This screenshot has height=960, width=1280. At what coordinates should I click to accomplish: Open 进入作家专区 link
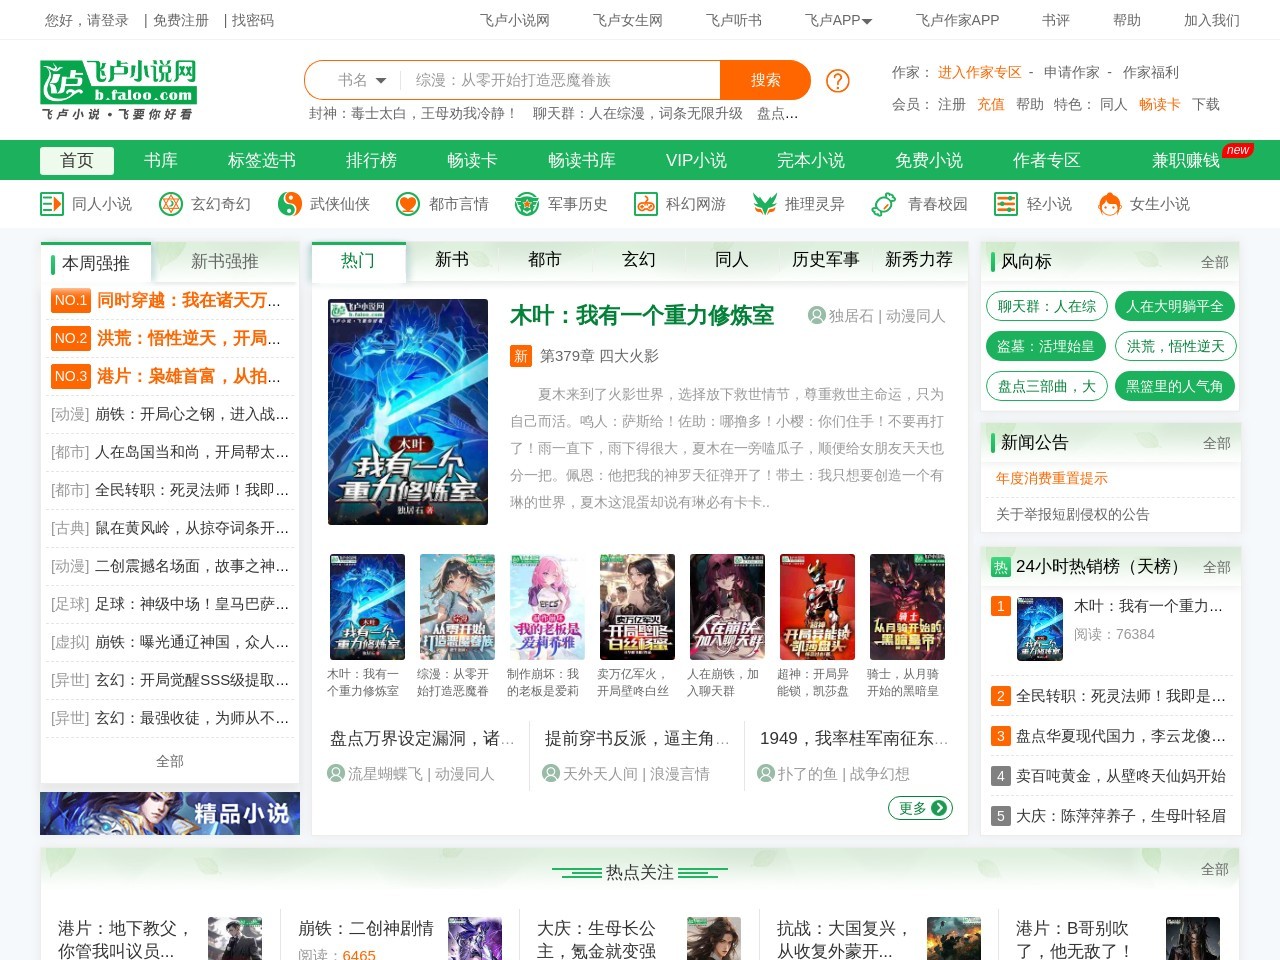[x=979, y=72]
